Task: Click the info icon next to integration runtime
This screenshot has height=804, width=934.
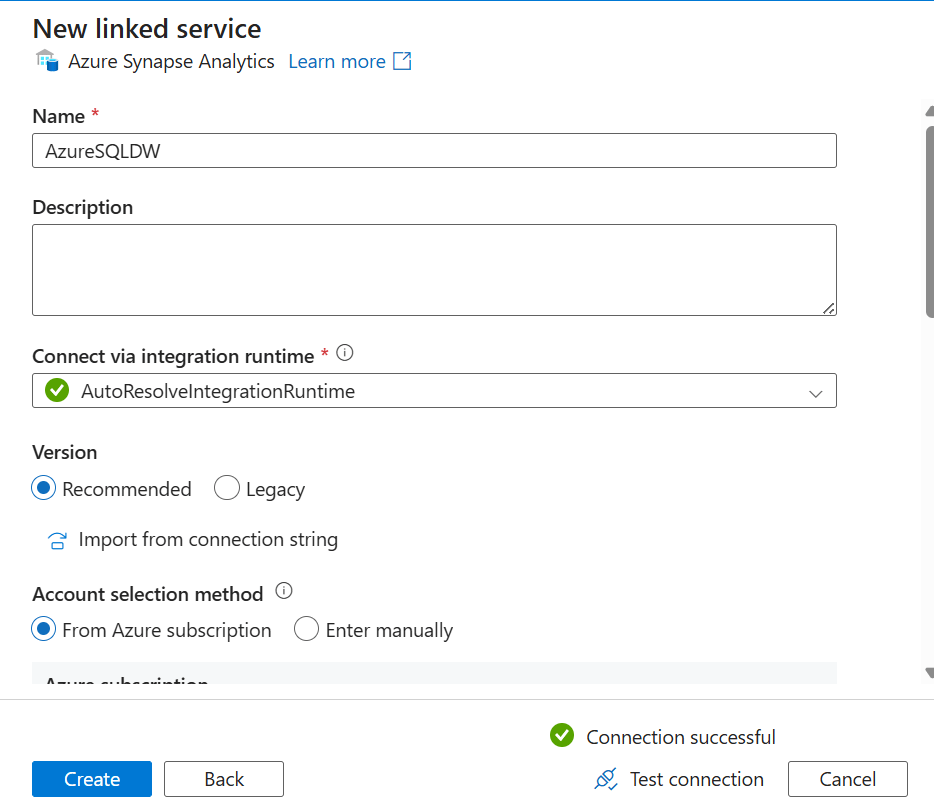Action: click(345, 353)
